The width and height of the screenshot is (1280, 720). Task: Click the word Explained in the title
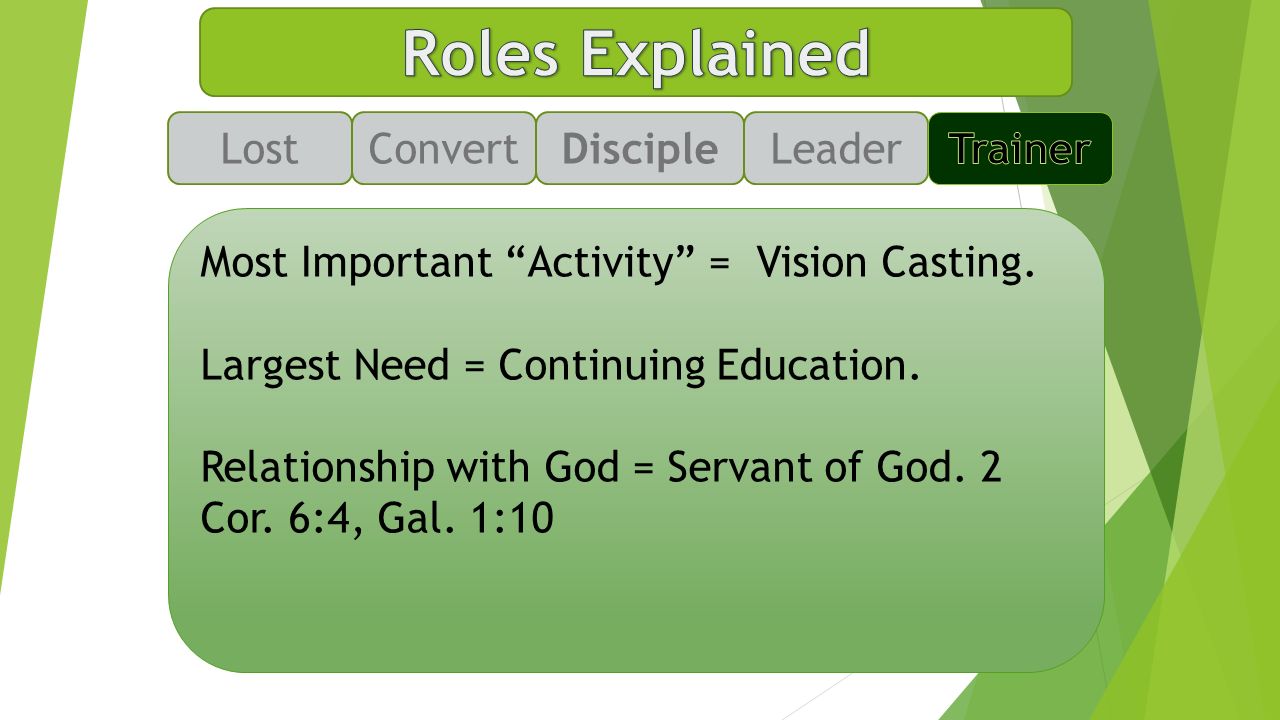[x=726, y=53]
